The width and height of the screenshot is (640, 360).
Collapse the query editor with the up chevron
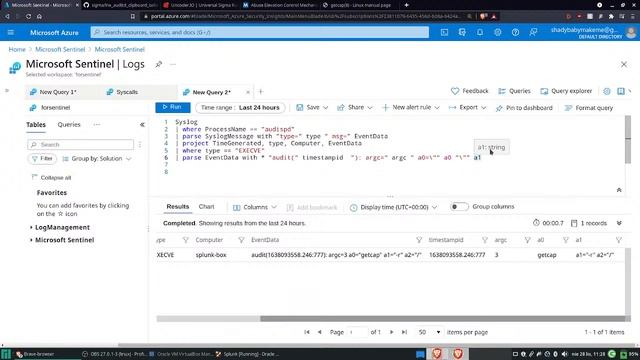pos(619,190)
